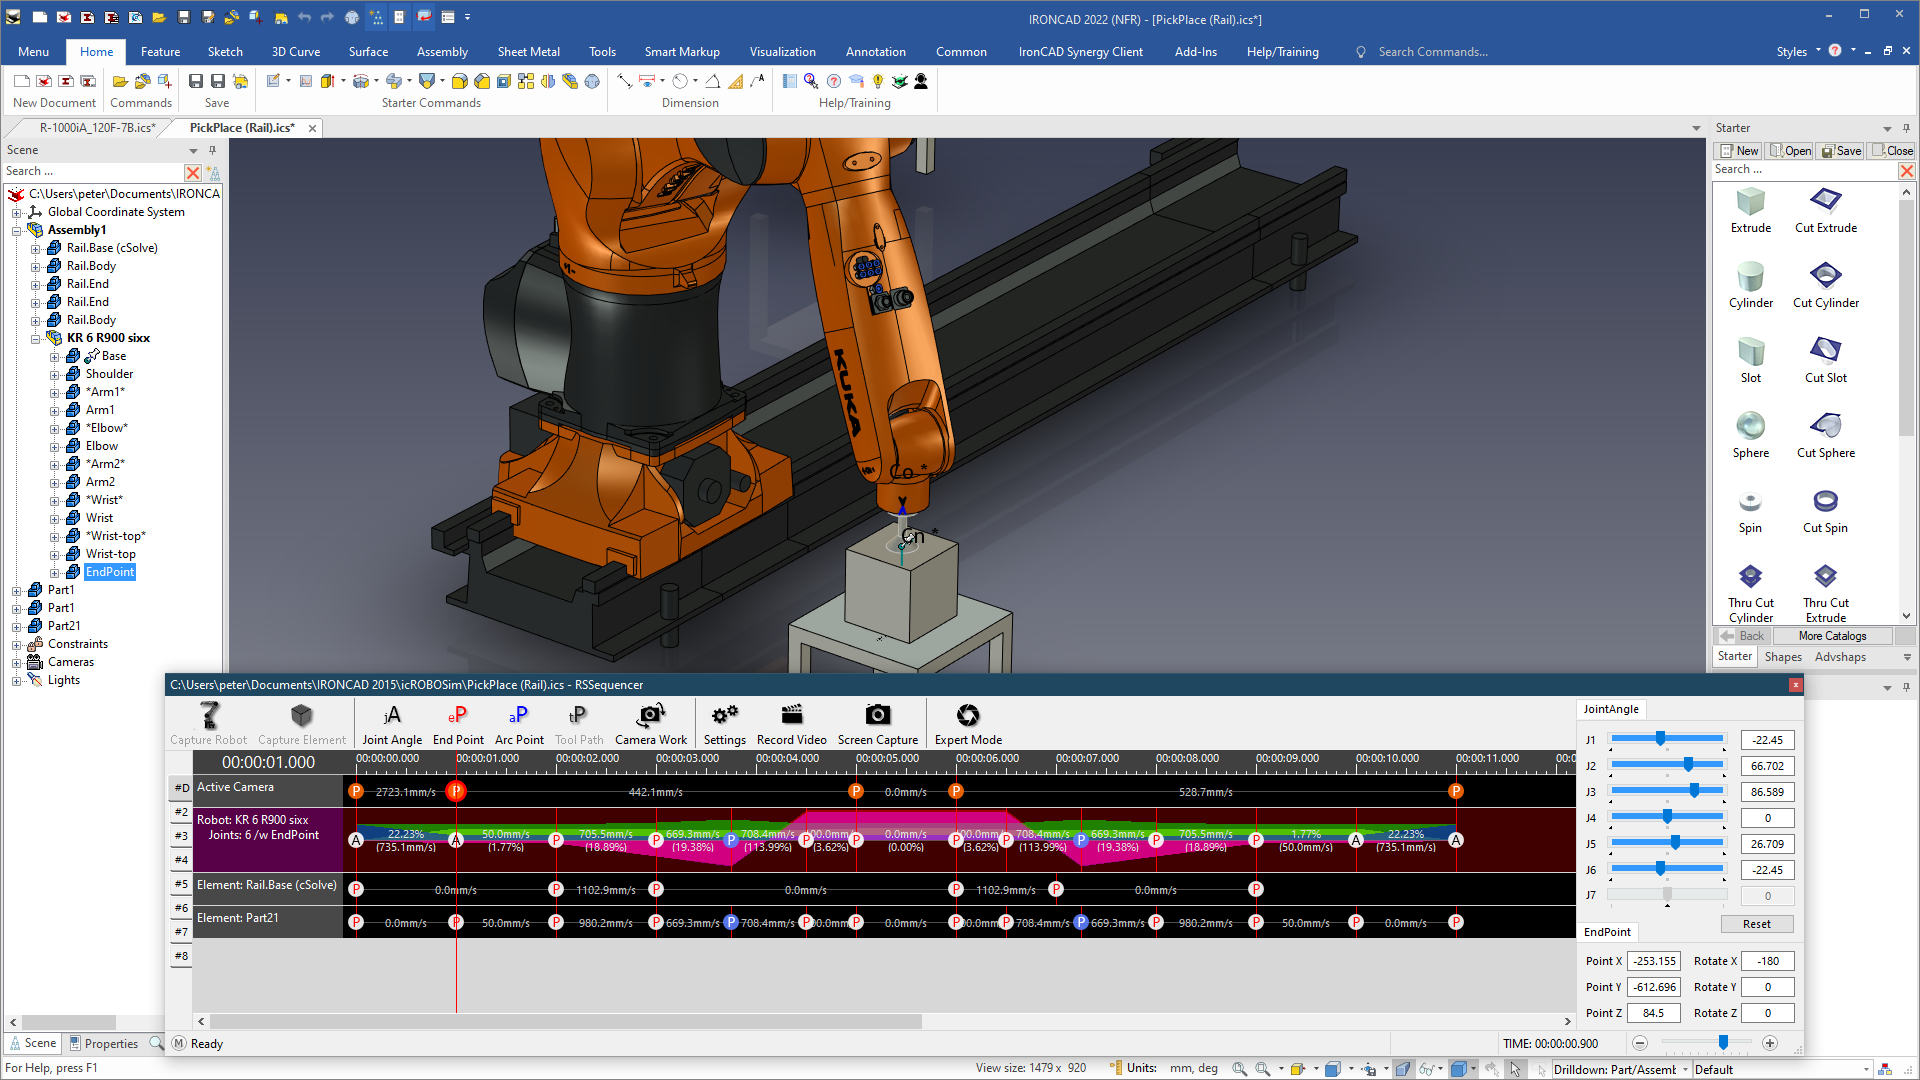The height and width of the screenshot is (1080, 1920).
Task: Expand the Constraints tree node
Action: [17, 645]
